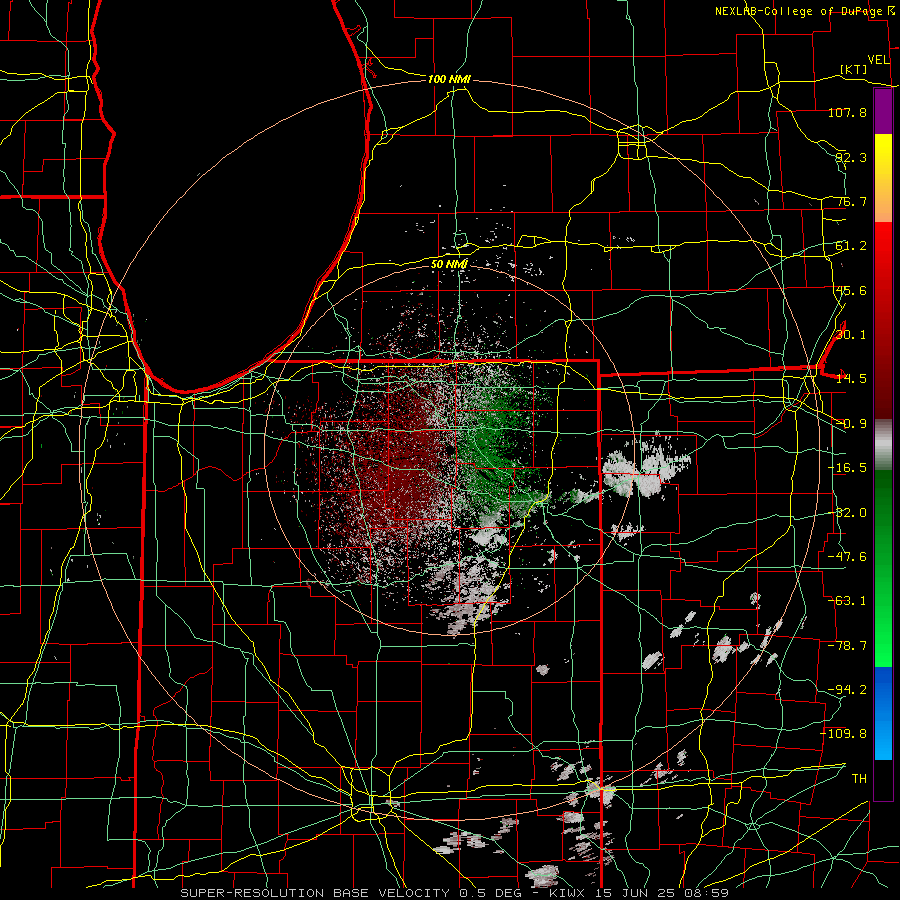Click the 92.3 legend value
The height and width of the screenshot is (900, 900).
click(x=851, y=157)
